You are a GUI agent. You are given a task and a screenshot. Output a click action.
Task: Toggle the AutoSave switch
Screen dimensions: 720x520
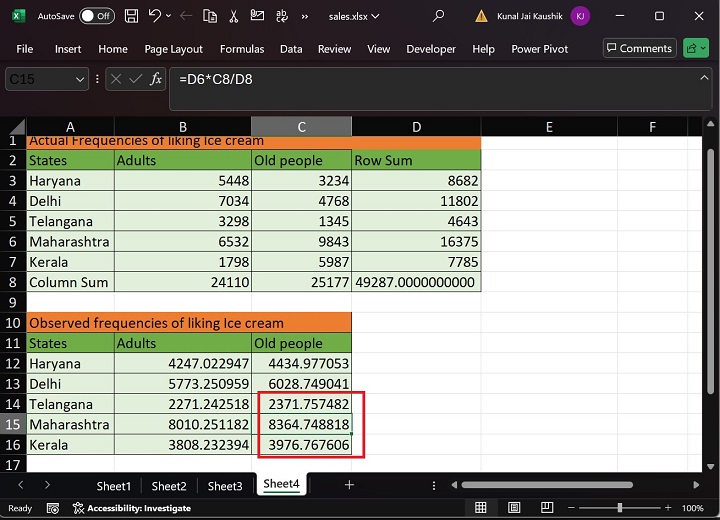click(x=96, y=16)
